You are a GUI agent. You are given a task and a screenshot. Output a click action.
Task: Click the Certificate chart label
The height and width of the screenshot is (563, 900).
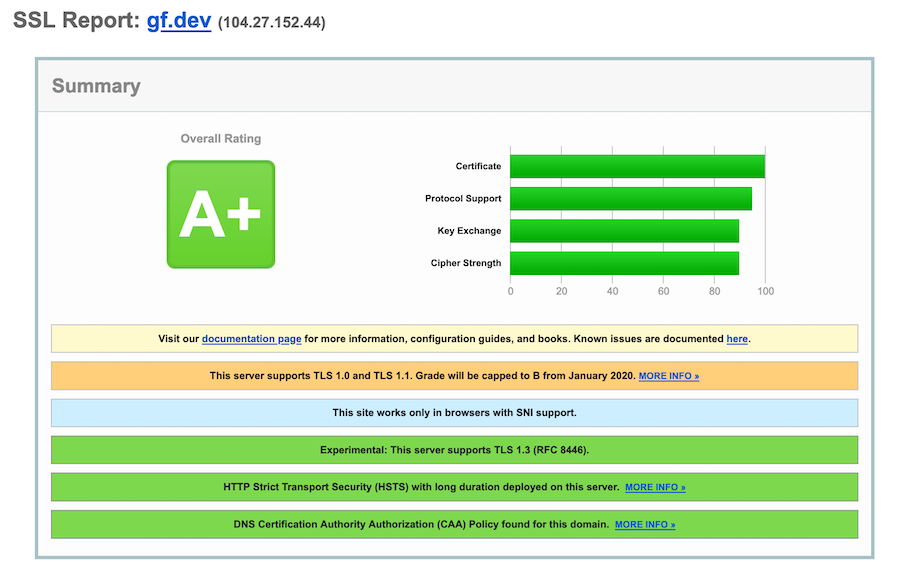pyautogui.click(x=478, y=166)
